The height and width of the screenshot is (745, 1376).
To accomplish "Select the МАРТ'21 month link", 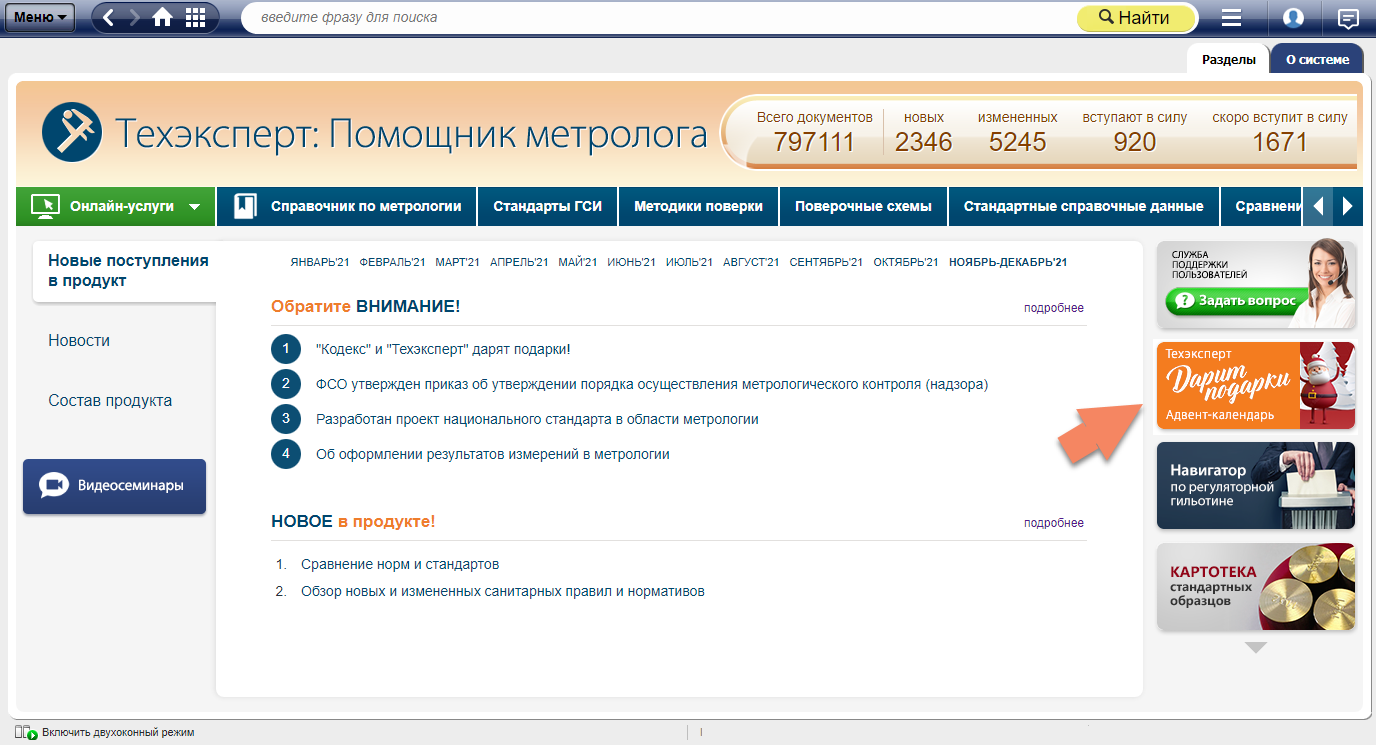I will click(x=457, y=263).
